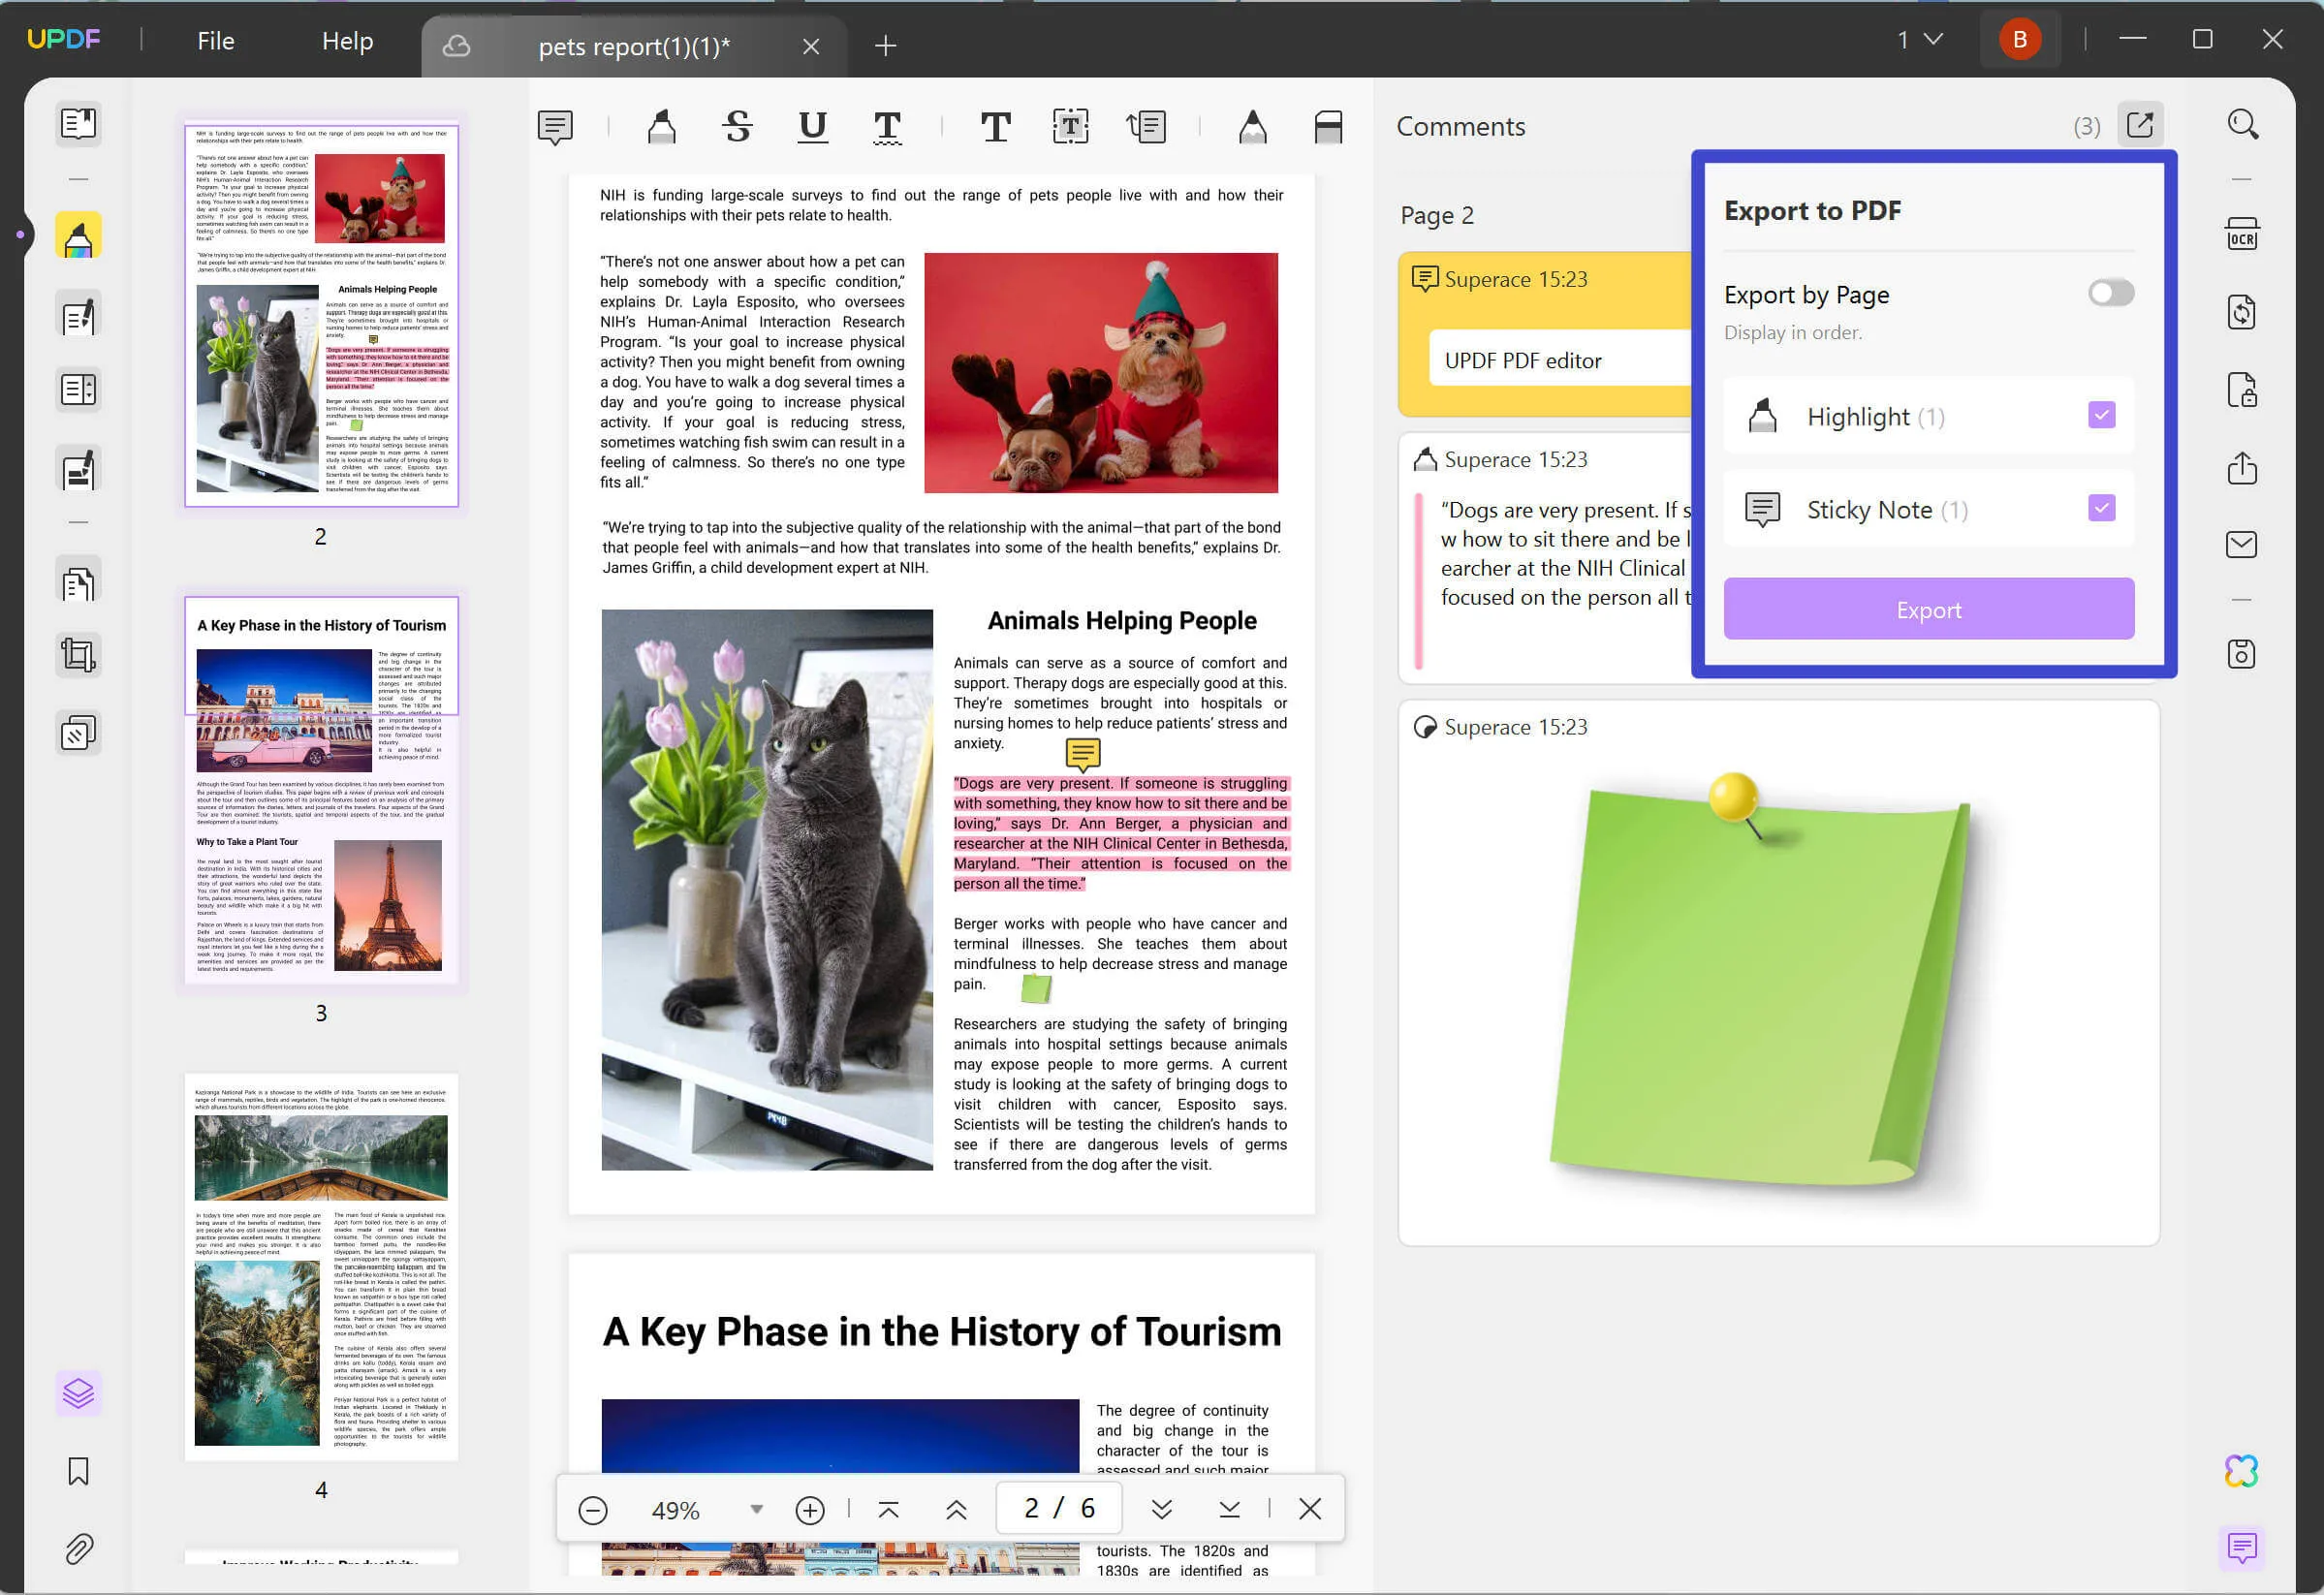
Task: Select the Highlight tool in toolbar
Action: (x=661, y=127)
